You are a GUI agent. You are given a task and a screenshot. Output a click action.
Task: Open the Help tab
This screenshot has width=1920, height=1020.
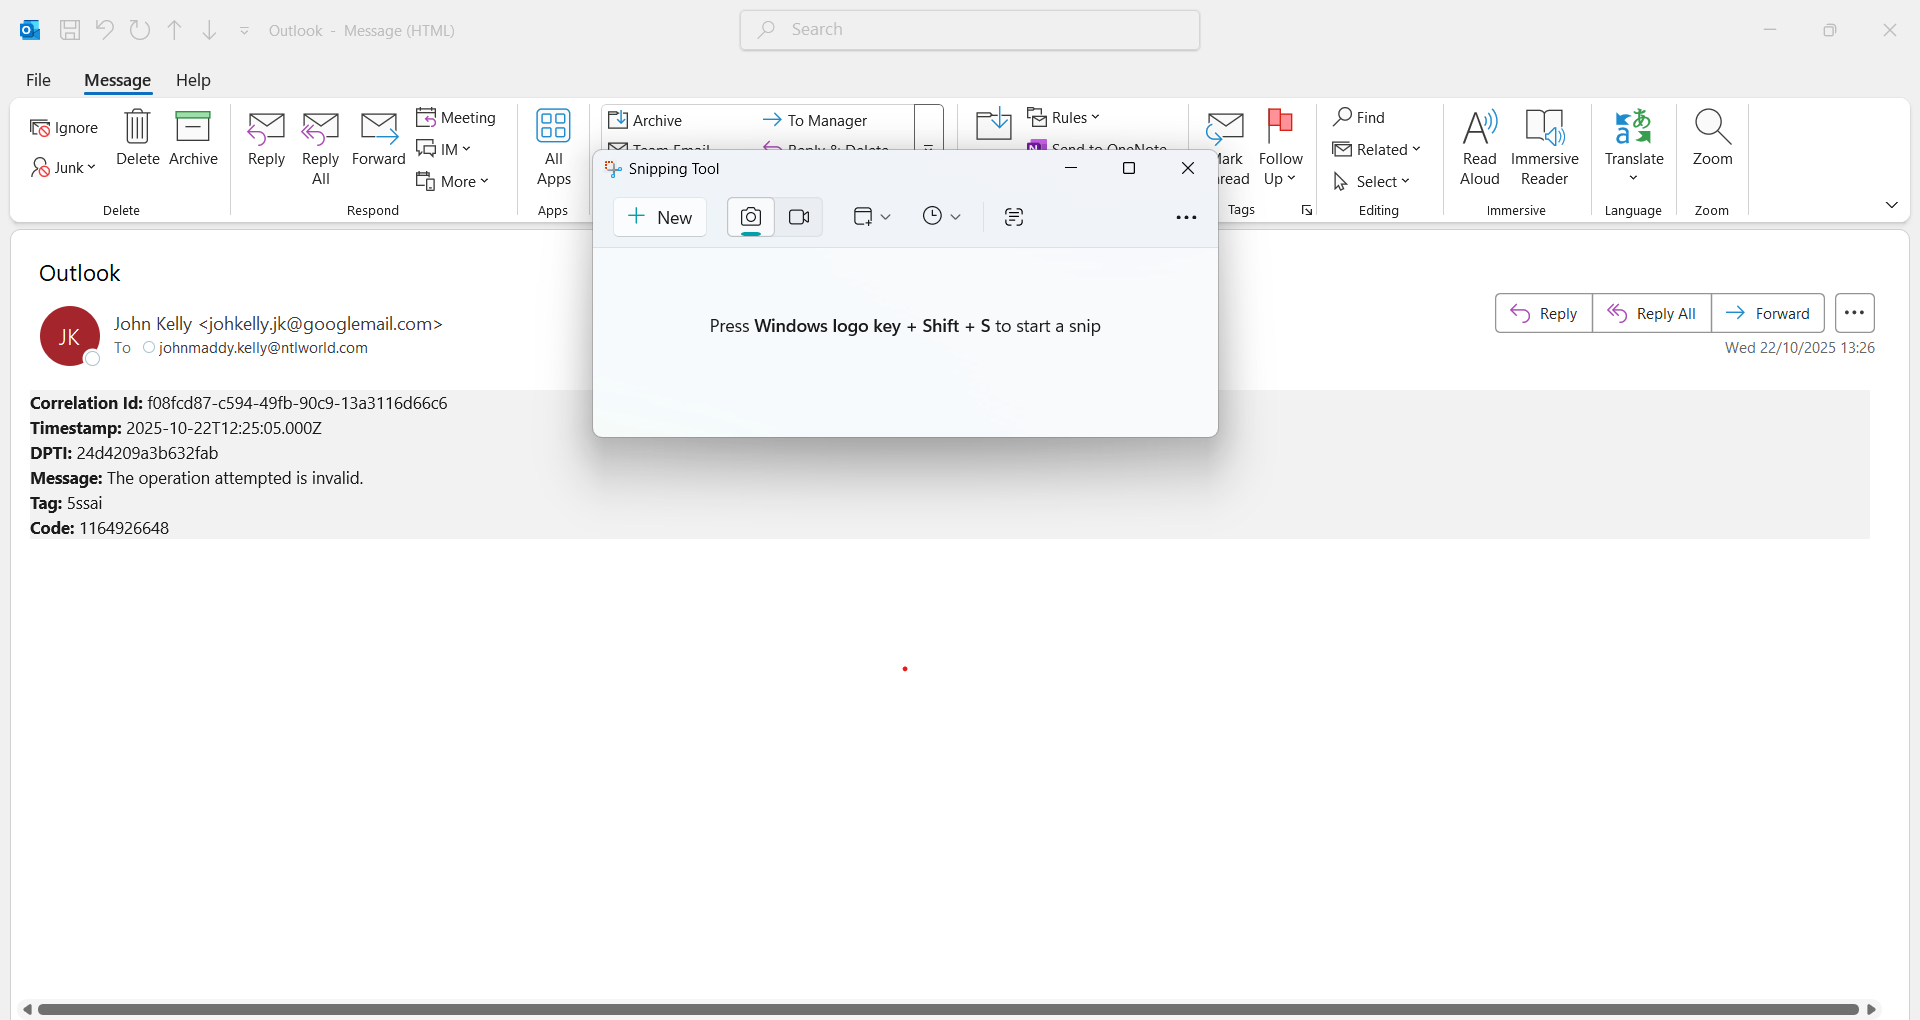coord(193,80)
